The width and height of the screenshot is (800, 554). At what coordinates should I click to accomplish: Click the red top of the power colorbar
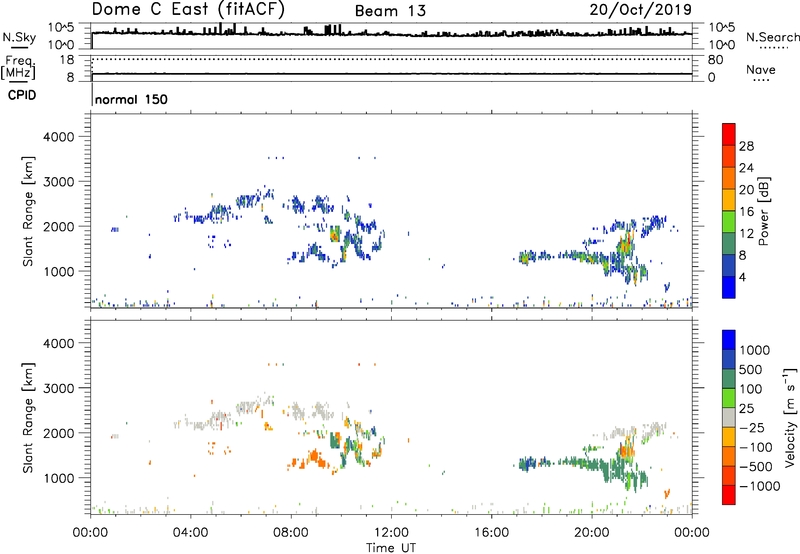[729, 134]
